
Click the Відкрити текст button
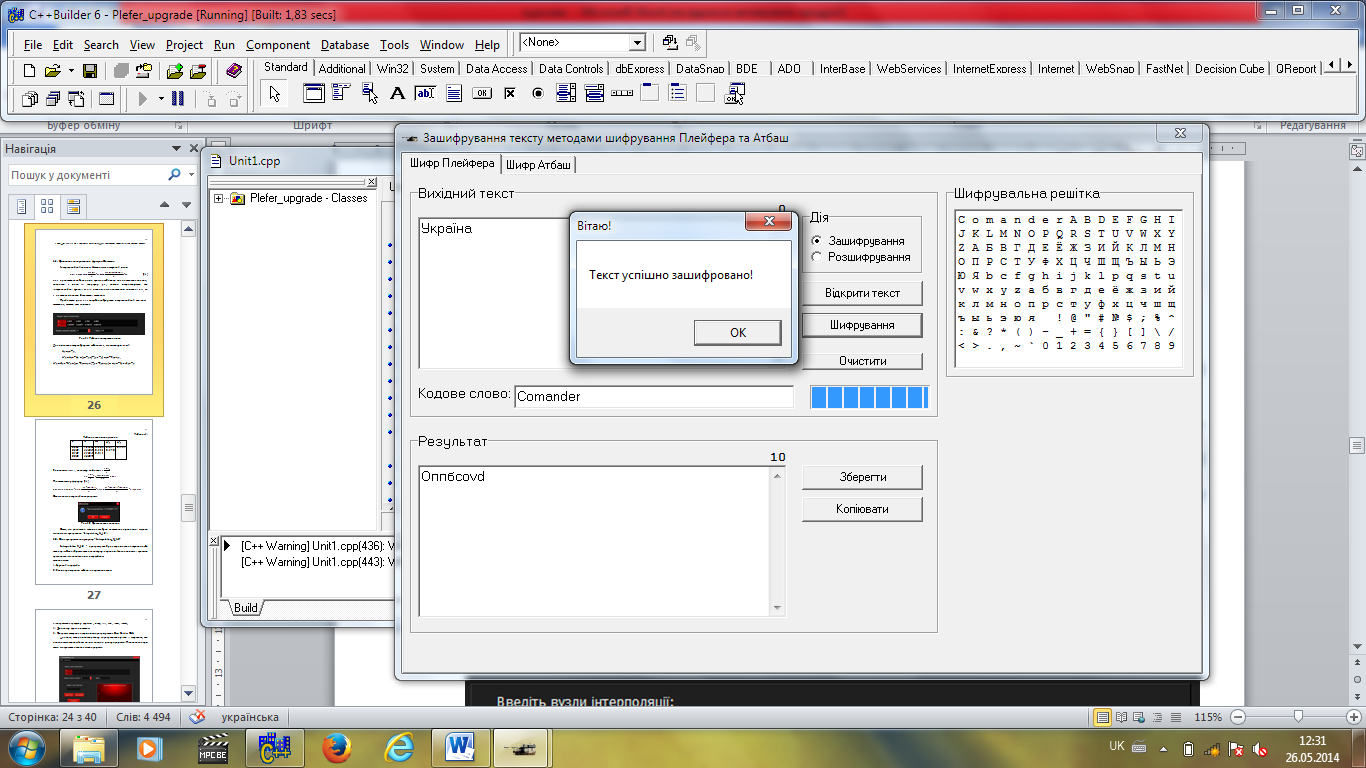tap(862, 293)
